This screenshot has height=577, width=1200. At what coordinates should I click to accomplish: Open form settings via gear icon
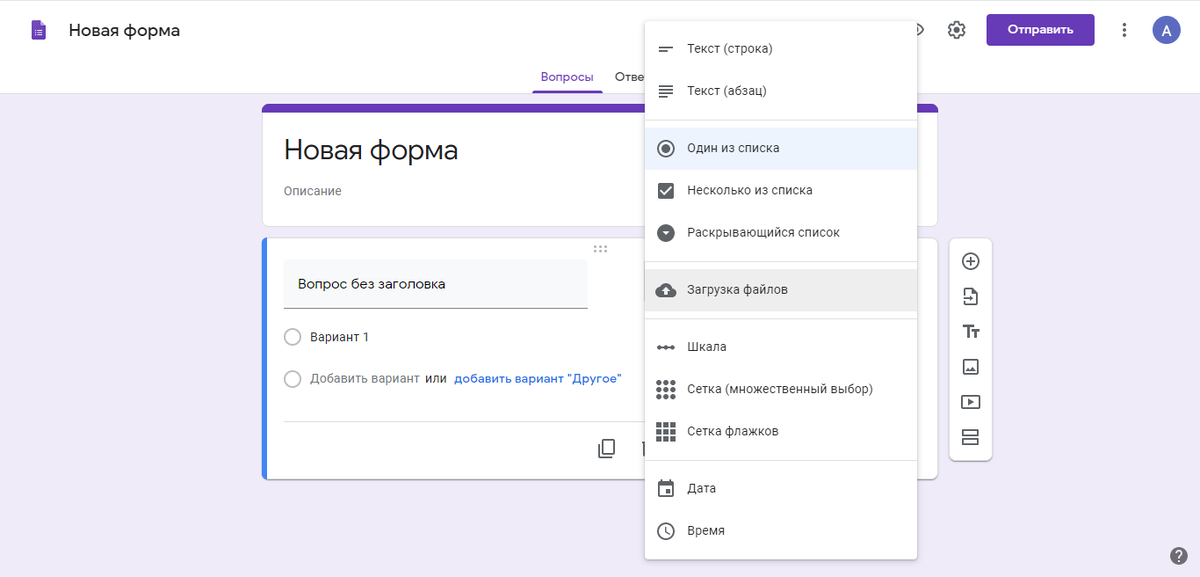[956, 30]
